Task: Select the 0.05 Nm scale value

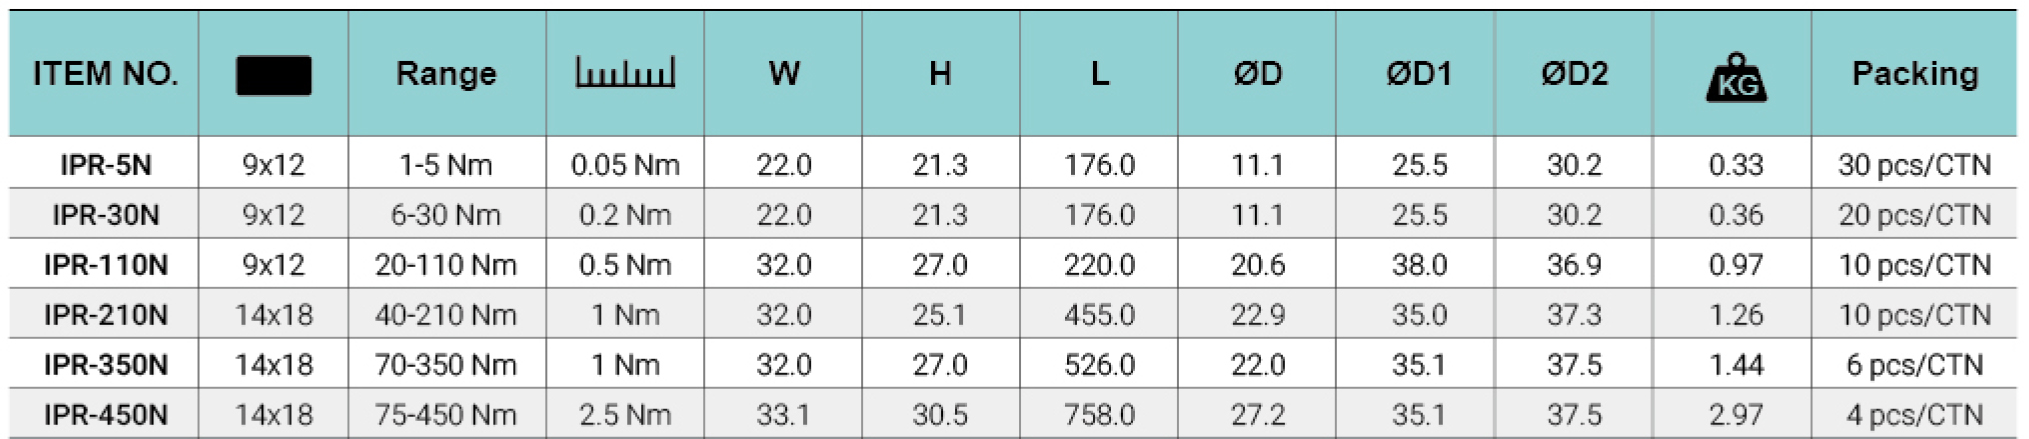Action: tap(625, 165)
